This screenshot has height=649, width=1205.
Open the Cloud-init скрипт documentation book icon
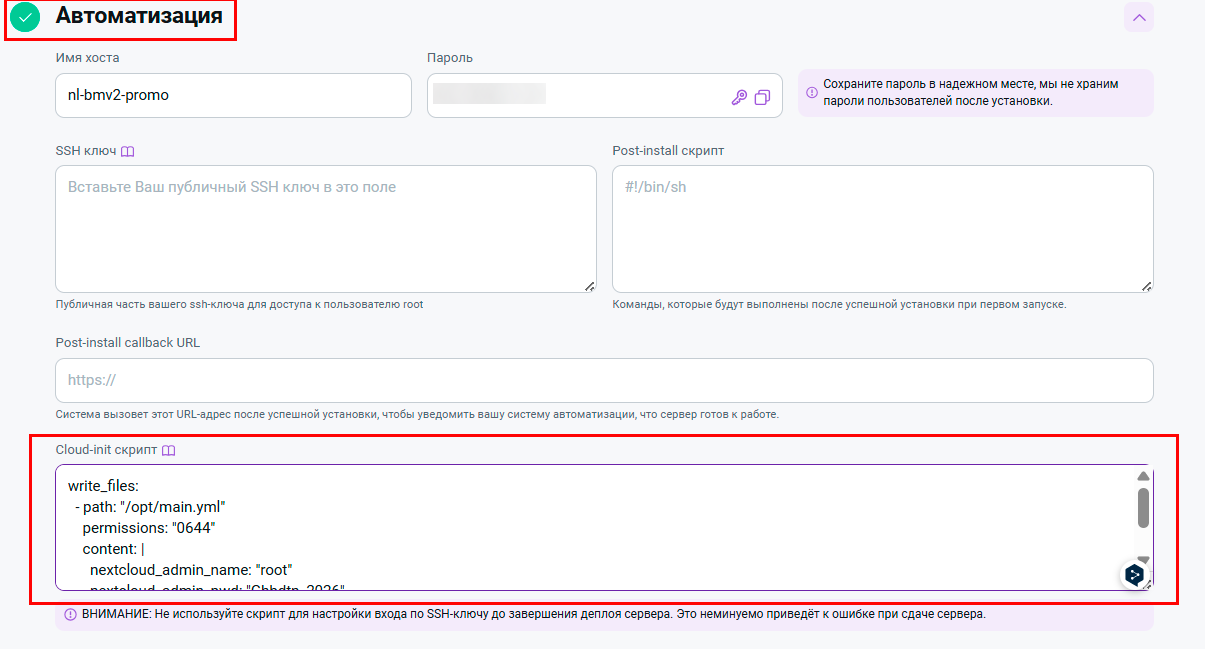(x=168, y=451)
